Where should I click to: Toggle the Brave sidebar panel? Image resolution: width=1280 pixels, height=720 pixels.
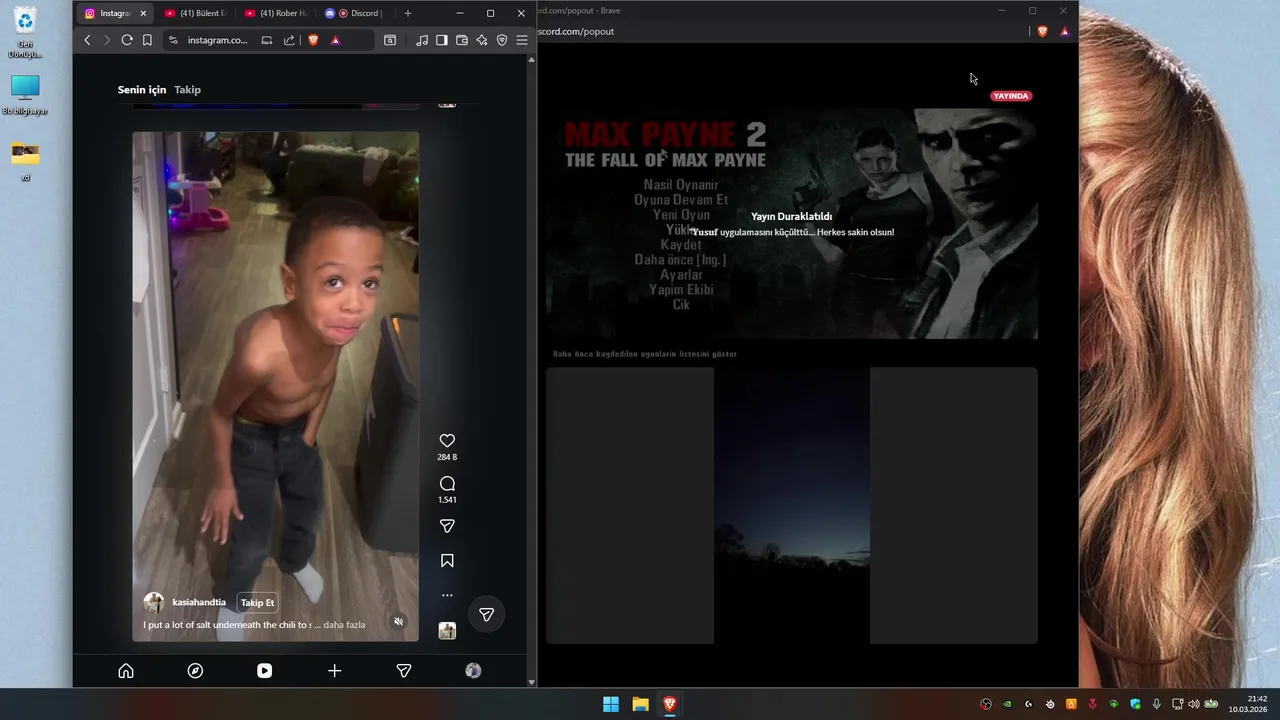[441, 40]
